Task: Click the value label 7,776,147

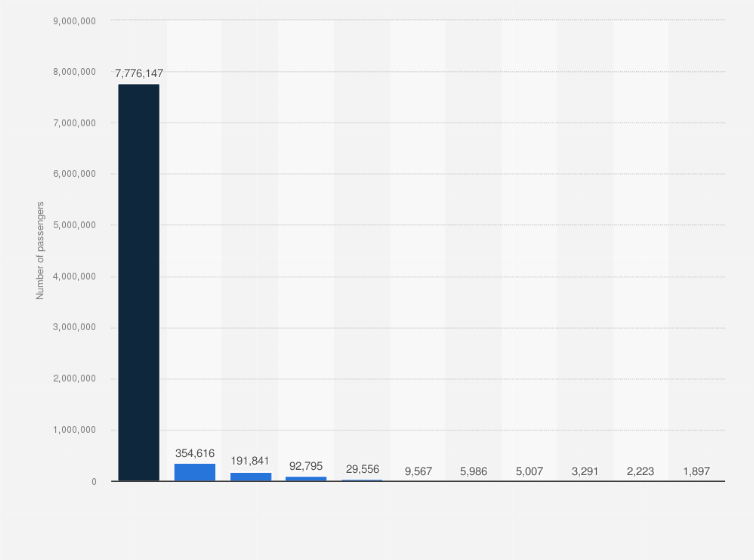Action: [x=139, y=74]
